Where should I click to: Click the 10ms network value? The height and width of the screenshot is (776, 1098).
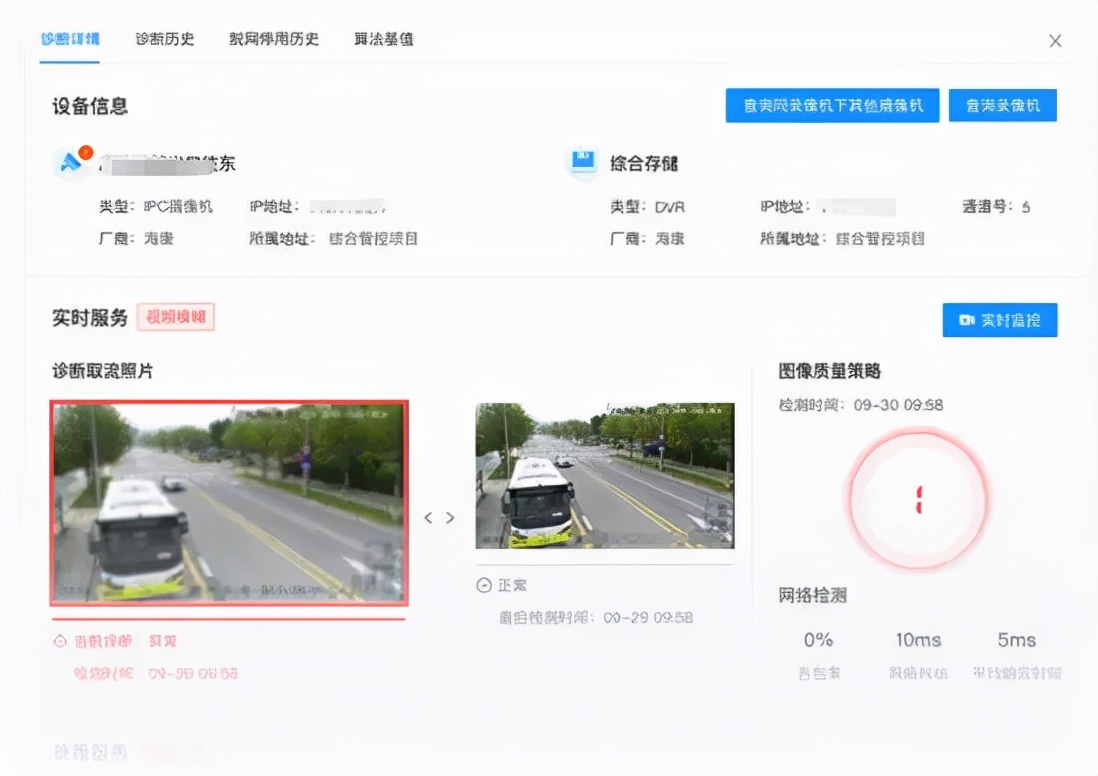click(x=918, y=639)
